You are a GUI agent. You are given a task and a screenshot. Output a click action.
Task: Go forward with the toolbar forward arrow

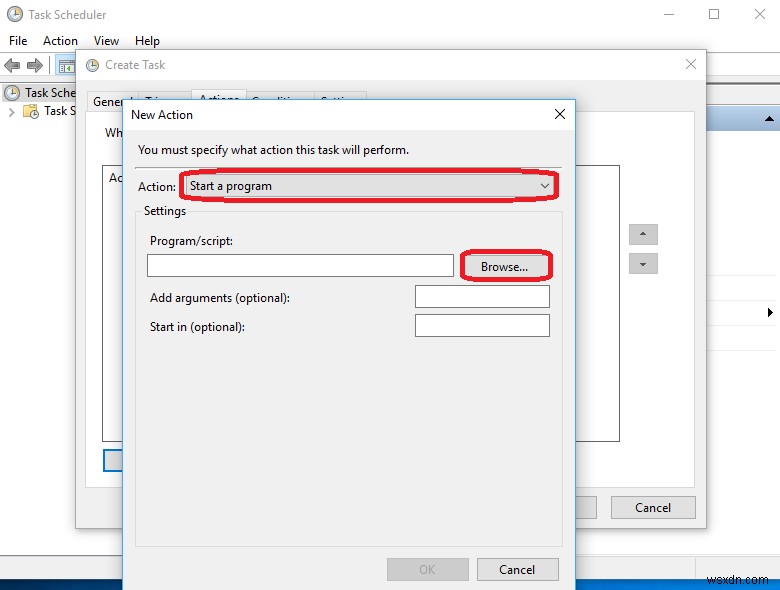click(x=34, y=65)
